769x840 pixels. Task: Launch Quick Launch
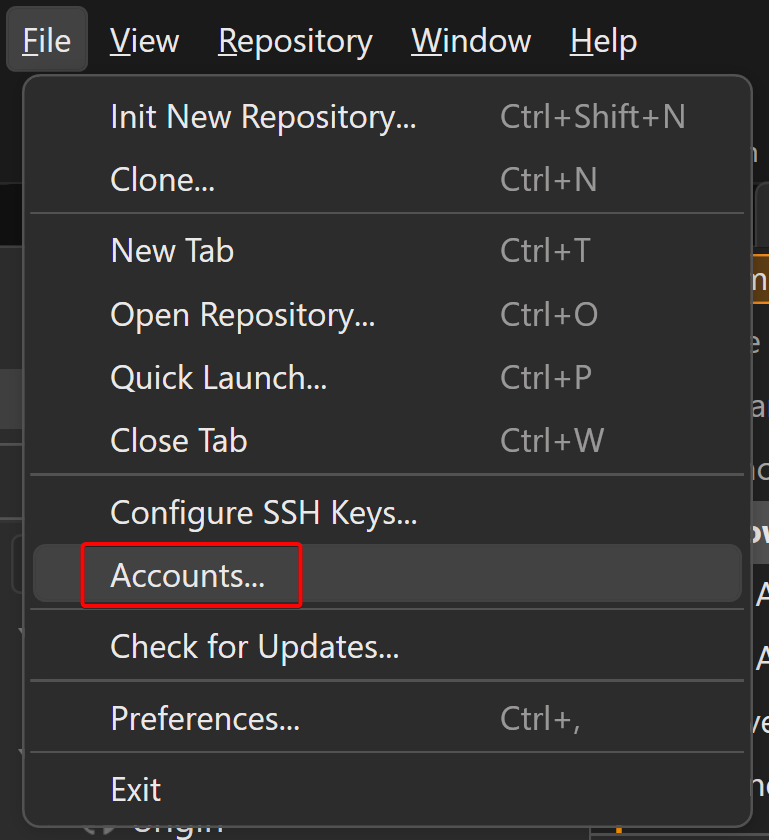[218, 378]
